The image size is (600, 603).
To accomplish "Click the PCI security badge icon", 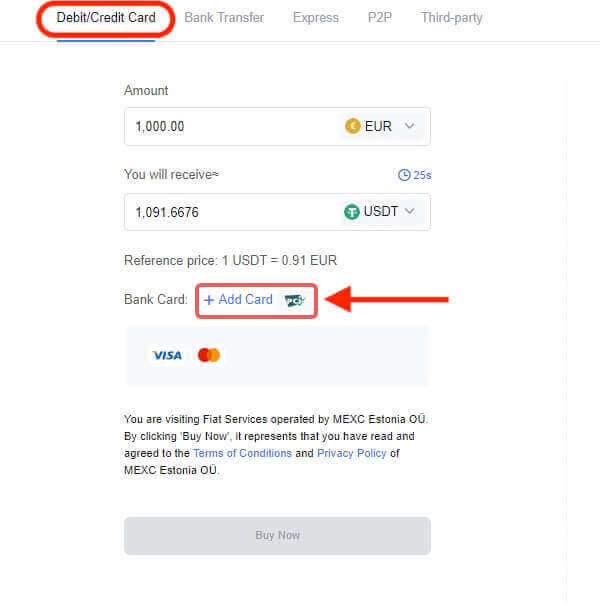I will (x=295, y=300).
